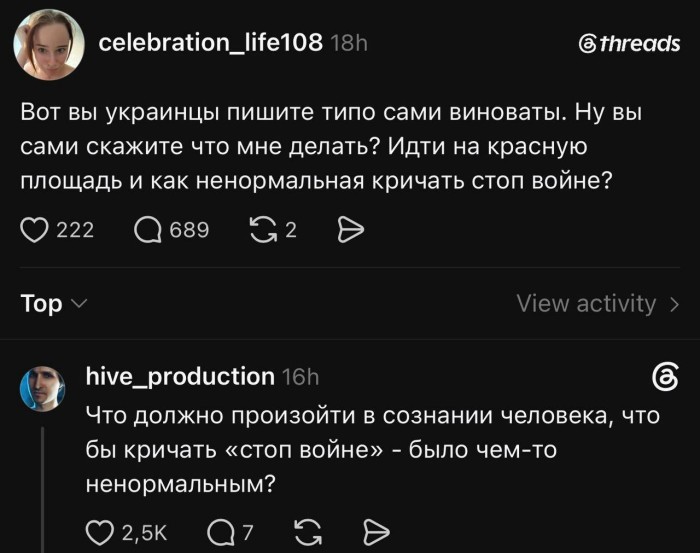Open the Top sort dropdown
700x553 pixels.
pos(54,304)
